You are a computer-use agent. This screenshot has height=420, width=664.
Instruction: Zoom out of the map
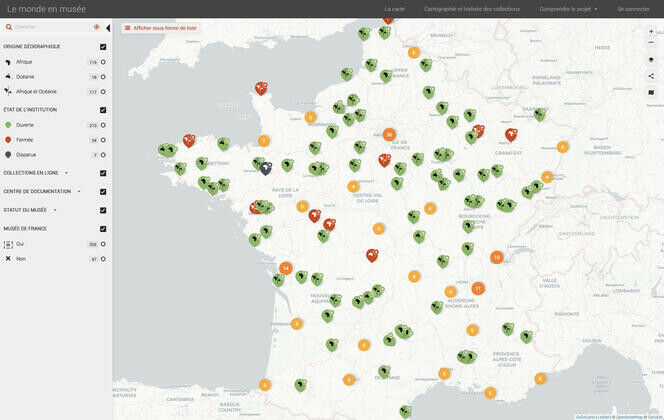pos(651,43)
